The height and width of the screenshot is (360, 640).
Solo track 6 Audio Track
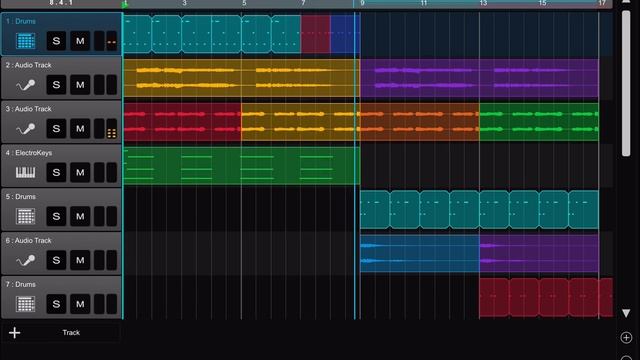tap(56, 260)
